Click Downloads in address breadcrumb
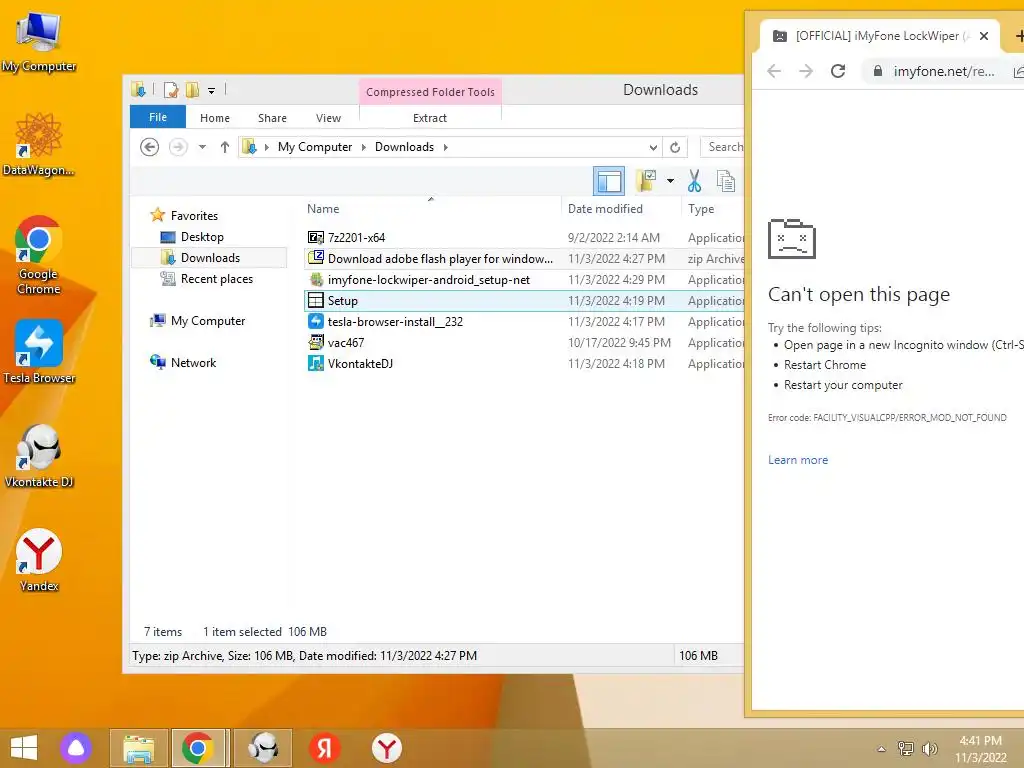The image size is (1024, 768). [x=404, y=147]
